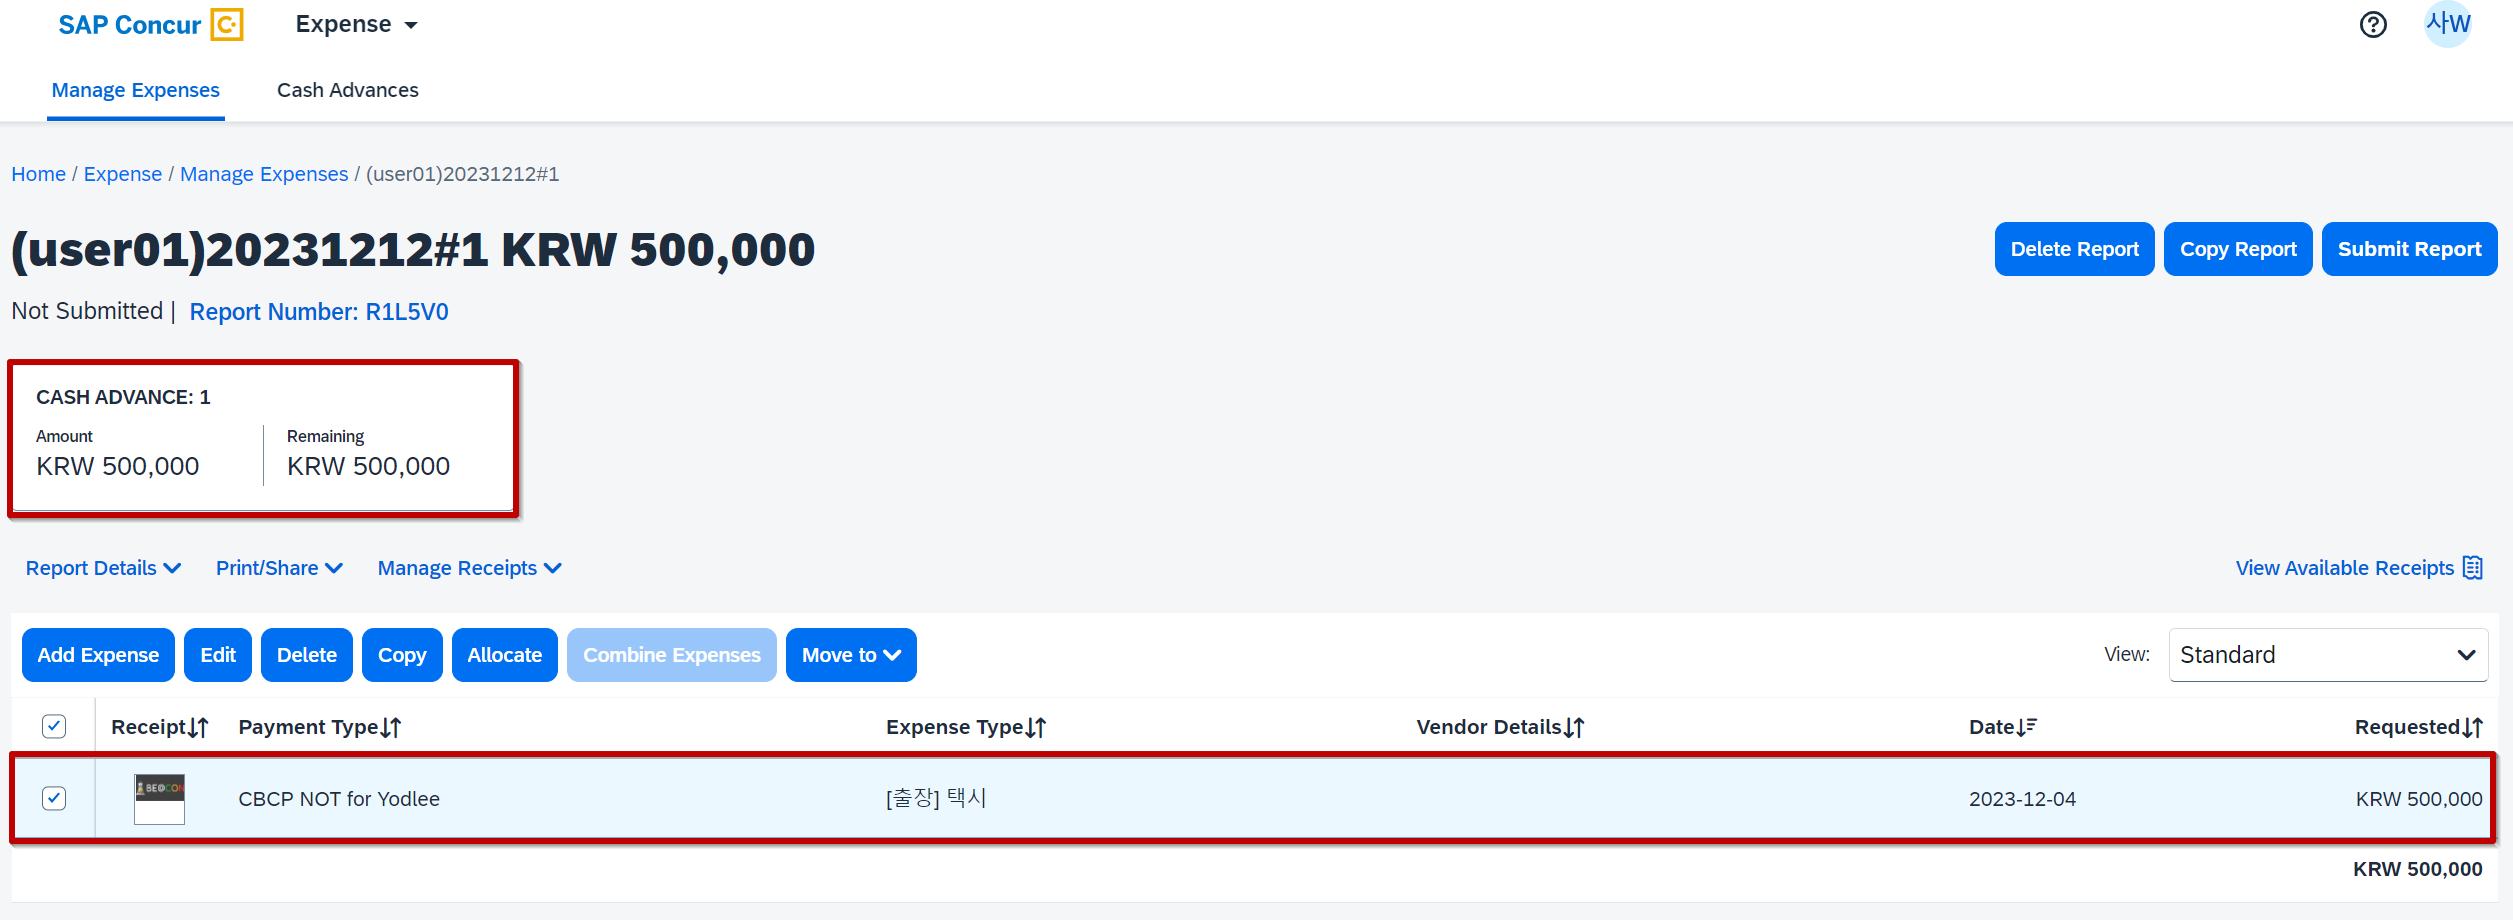Click the user profile avatar icon
Screen dimensions: 2513x920
click(x=2447, y=24)
